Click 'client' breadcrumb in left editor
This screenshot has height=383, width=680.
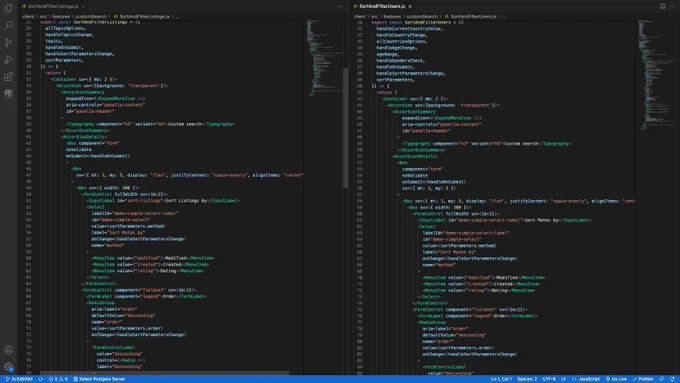click(28, 16)
